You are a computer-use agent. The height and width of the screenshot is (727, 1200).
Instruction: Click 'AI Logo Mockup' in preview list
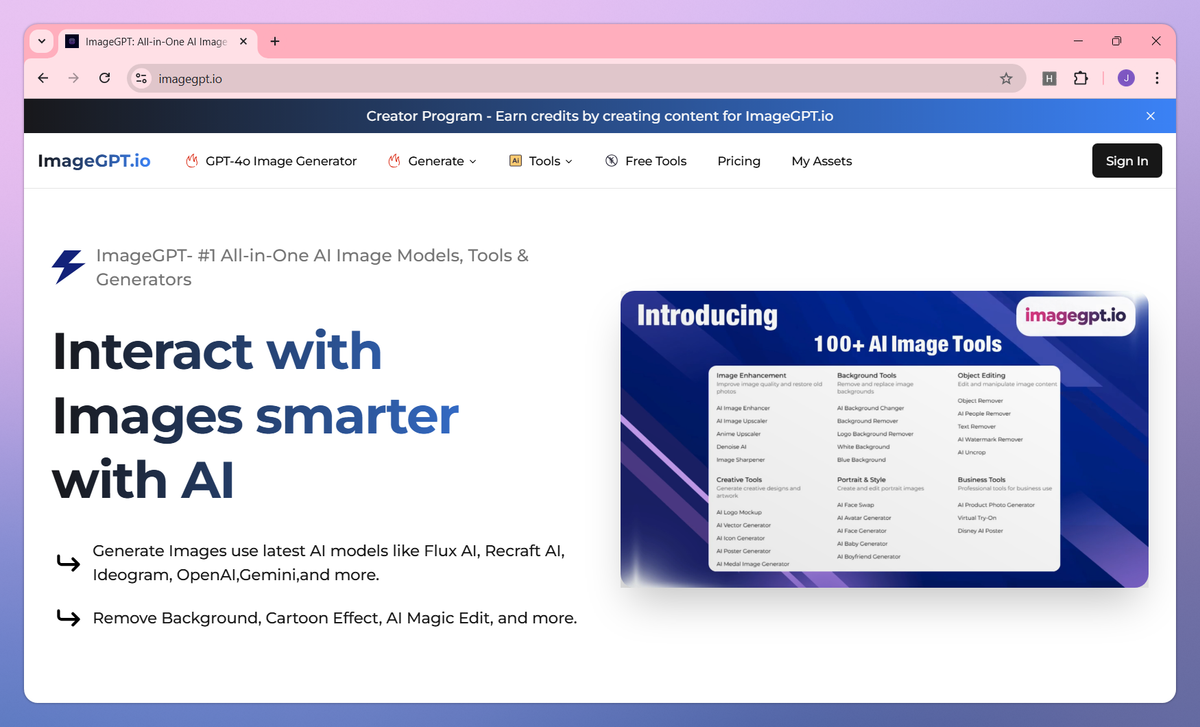pyautogui.click(x=739, y=512)
